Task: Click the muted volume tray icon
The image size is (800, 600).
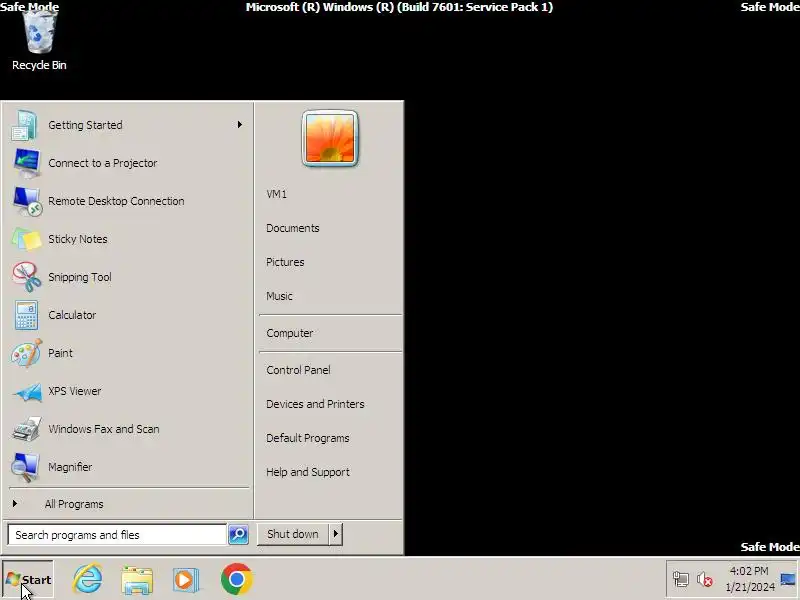Action: click(x=705, y=580)
